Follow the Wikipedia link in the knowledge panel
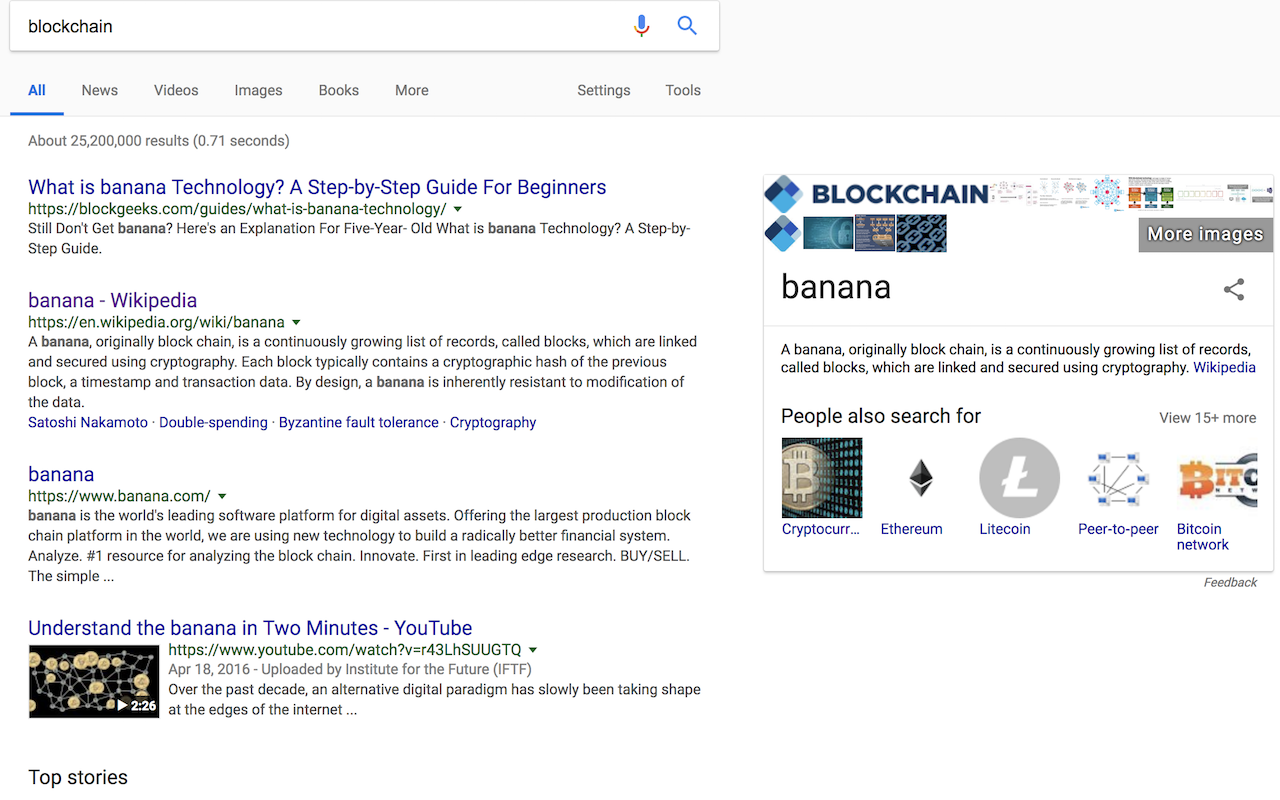Viewport: 1280px width, 800px height. [1224, 367]
